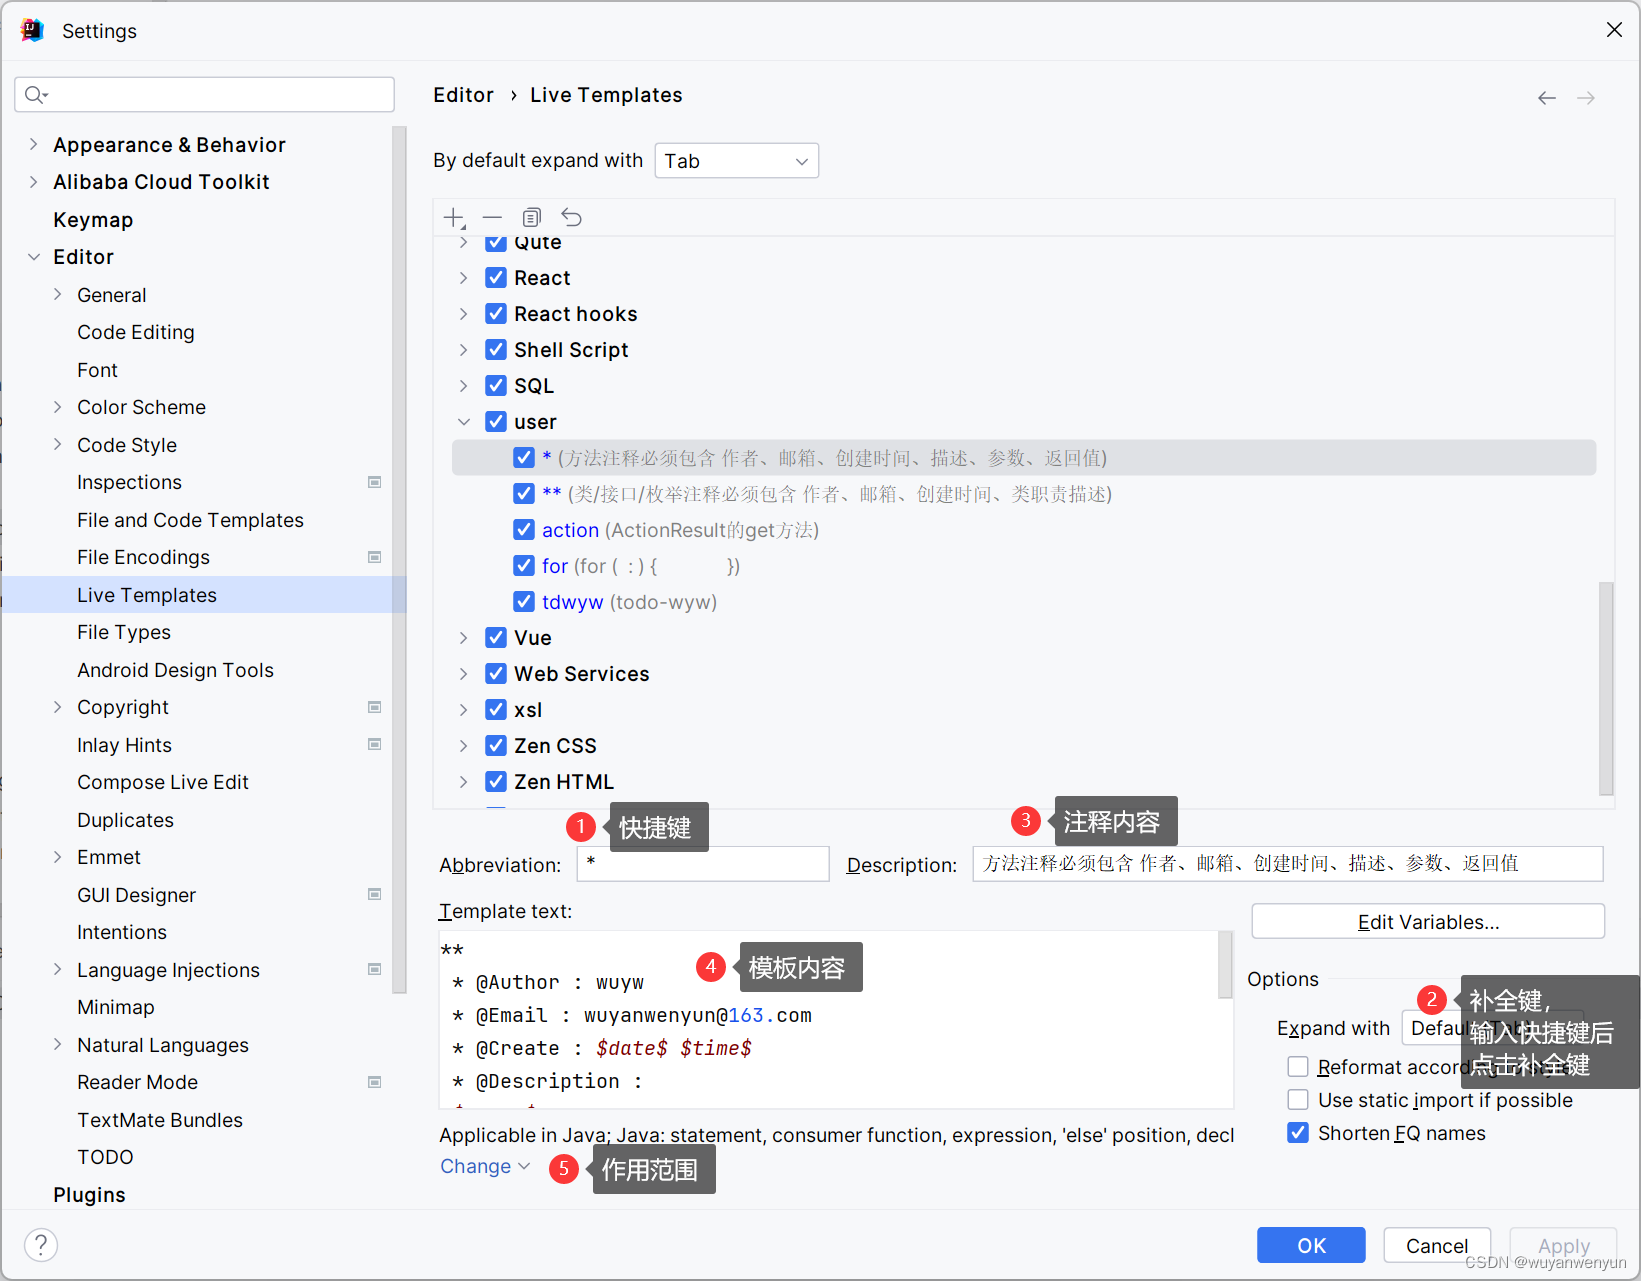Add a new live template
The height and width of the screenshot is (1281, 1641).
pyautogui.click(x=454, y=218)
